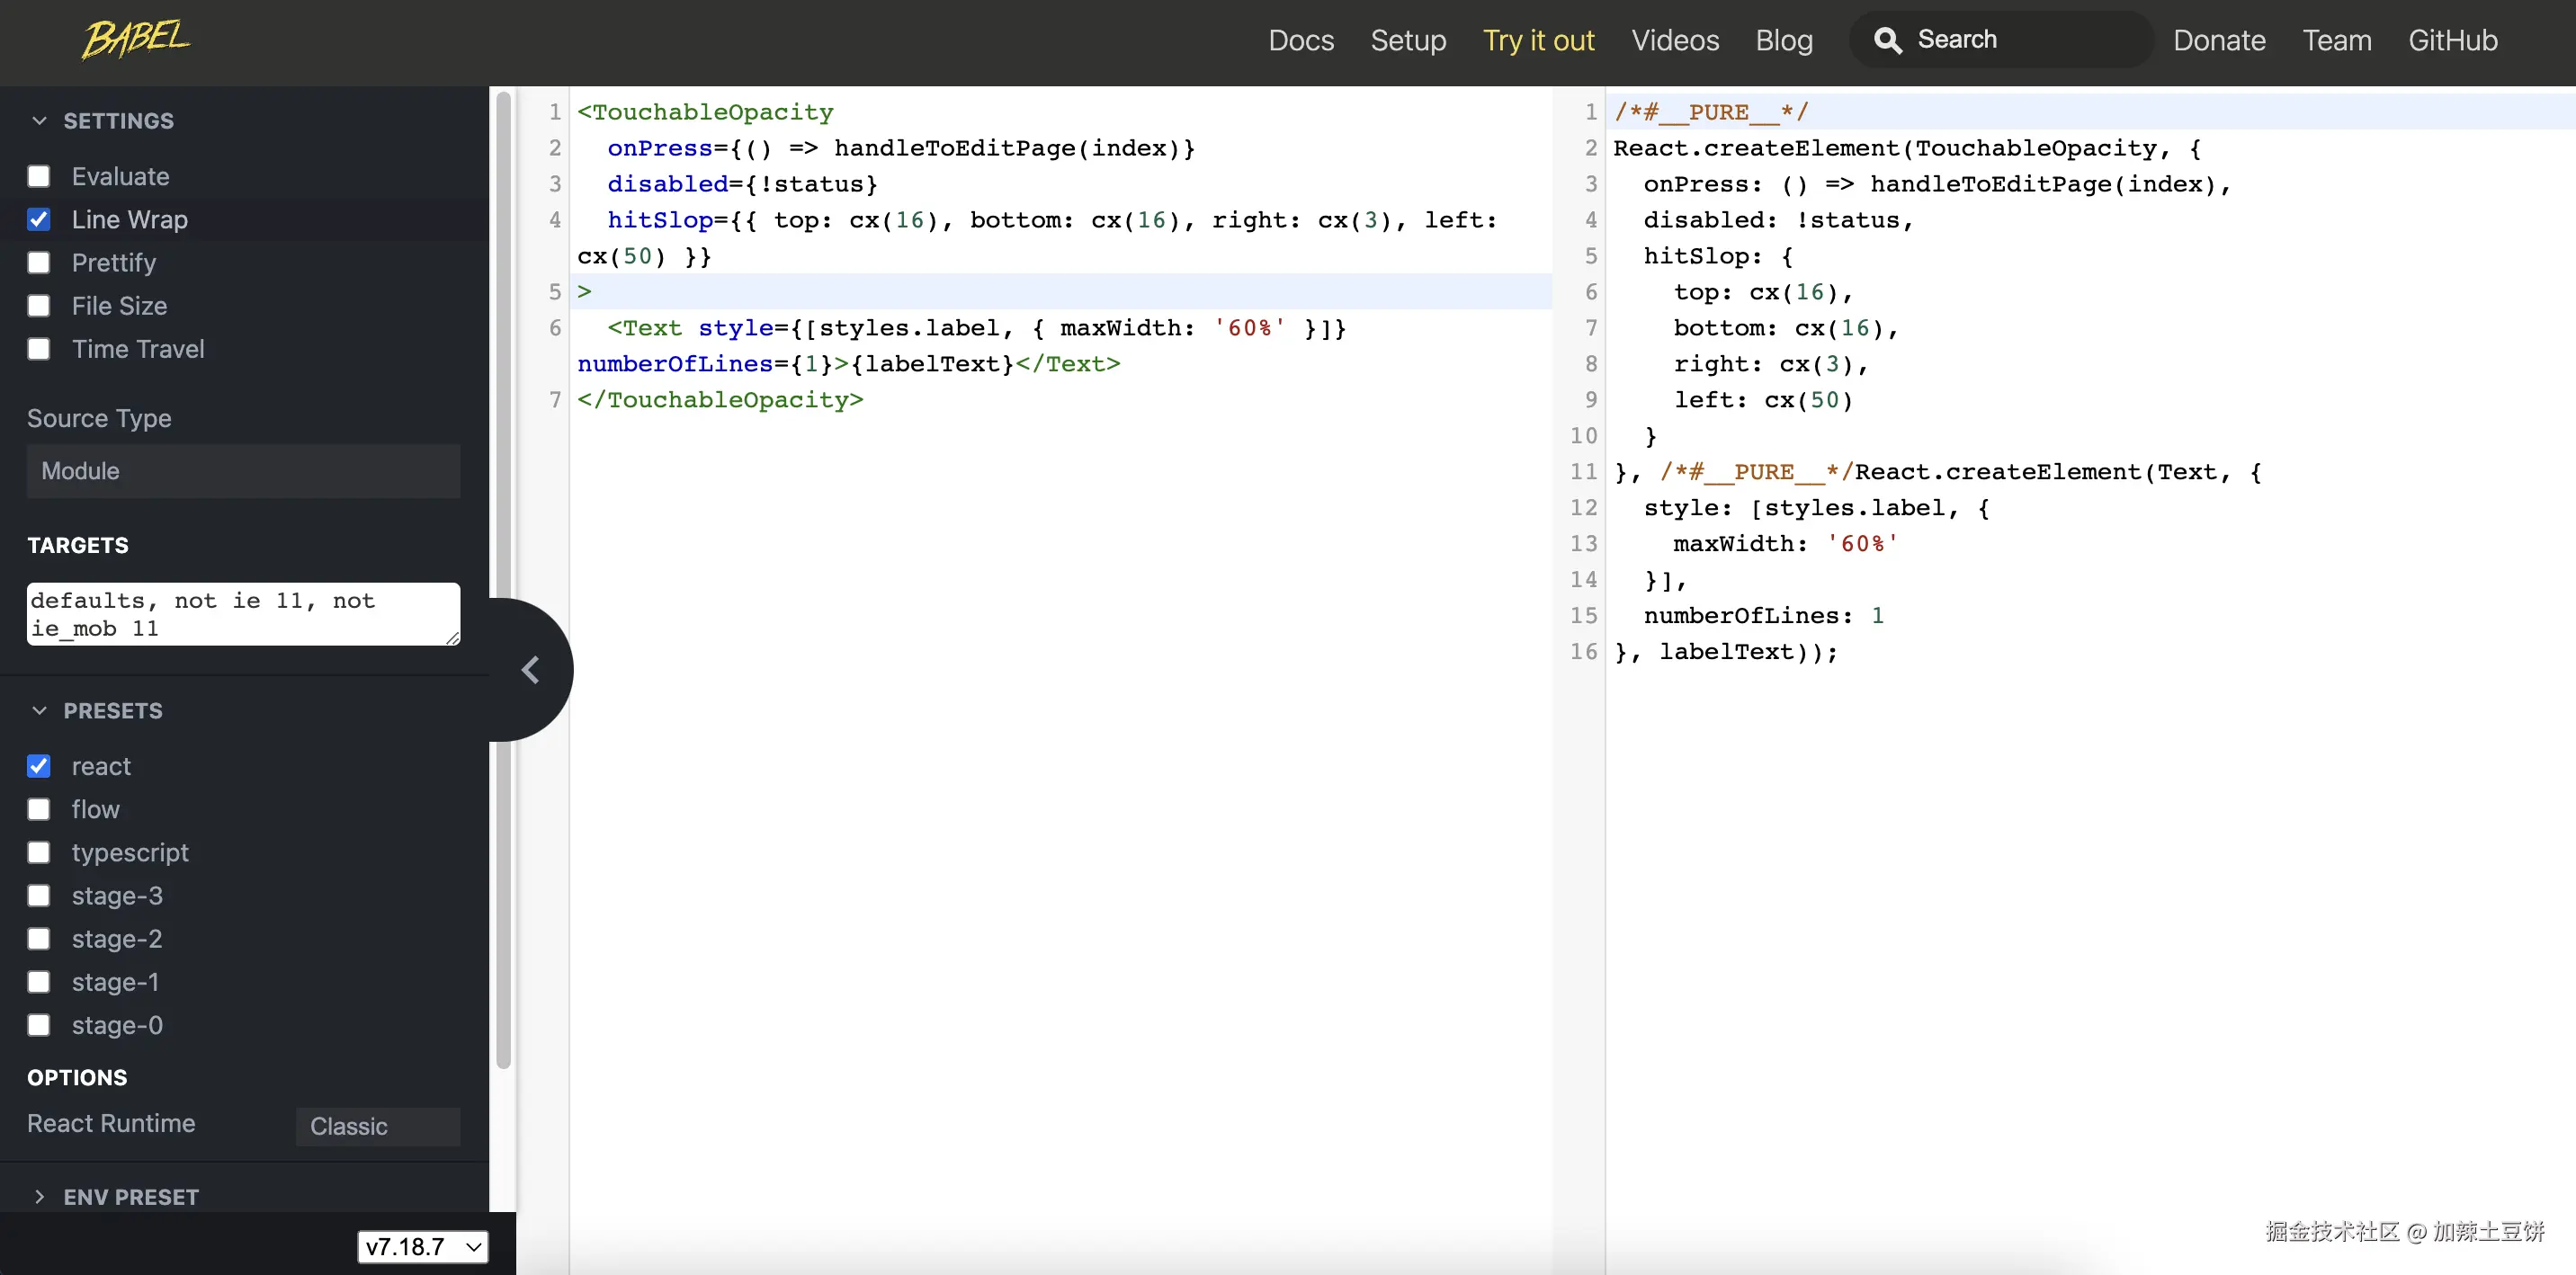The width and height of the screenshot is (2576, 1275).
Task: Collapse the PRESETS section chevron
Action: [x=40, y=711]
